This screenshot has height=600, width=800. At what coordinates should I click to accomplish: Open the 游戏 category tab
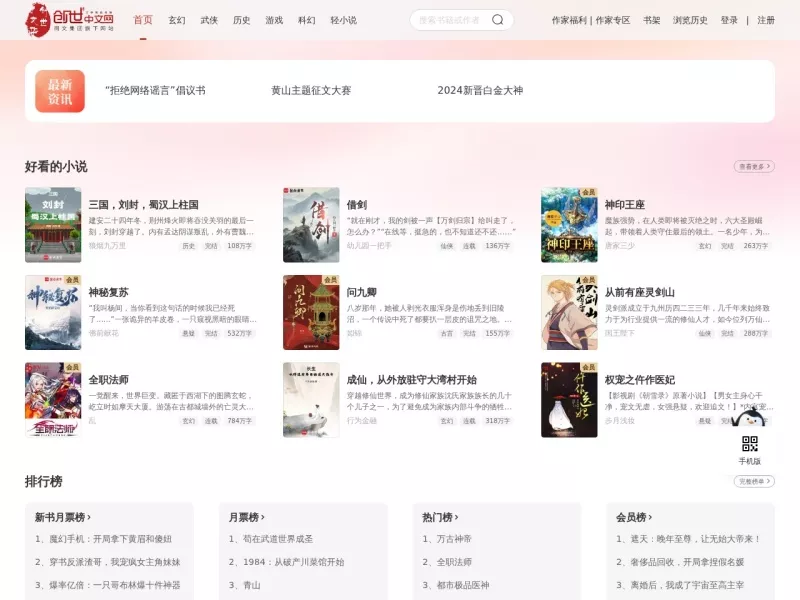click(274, 20)
